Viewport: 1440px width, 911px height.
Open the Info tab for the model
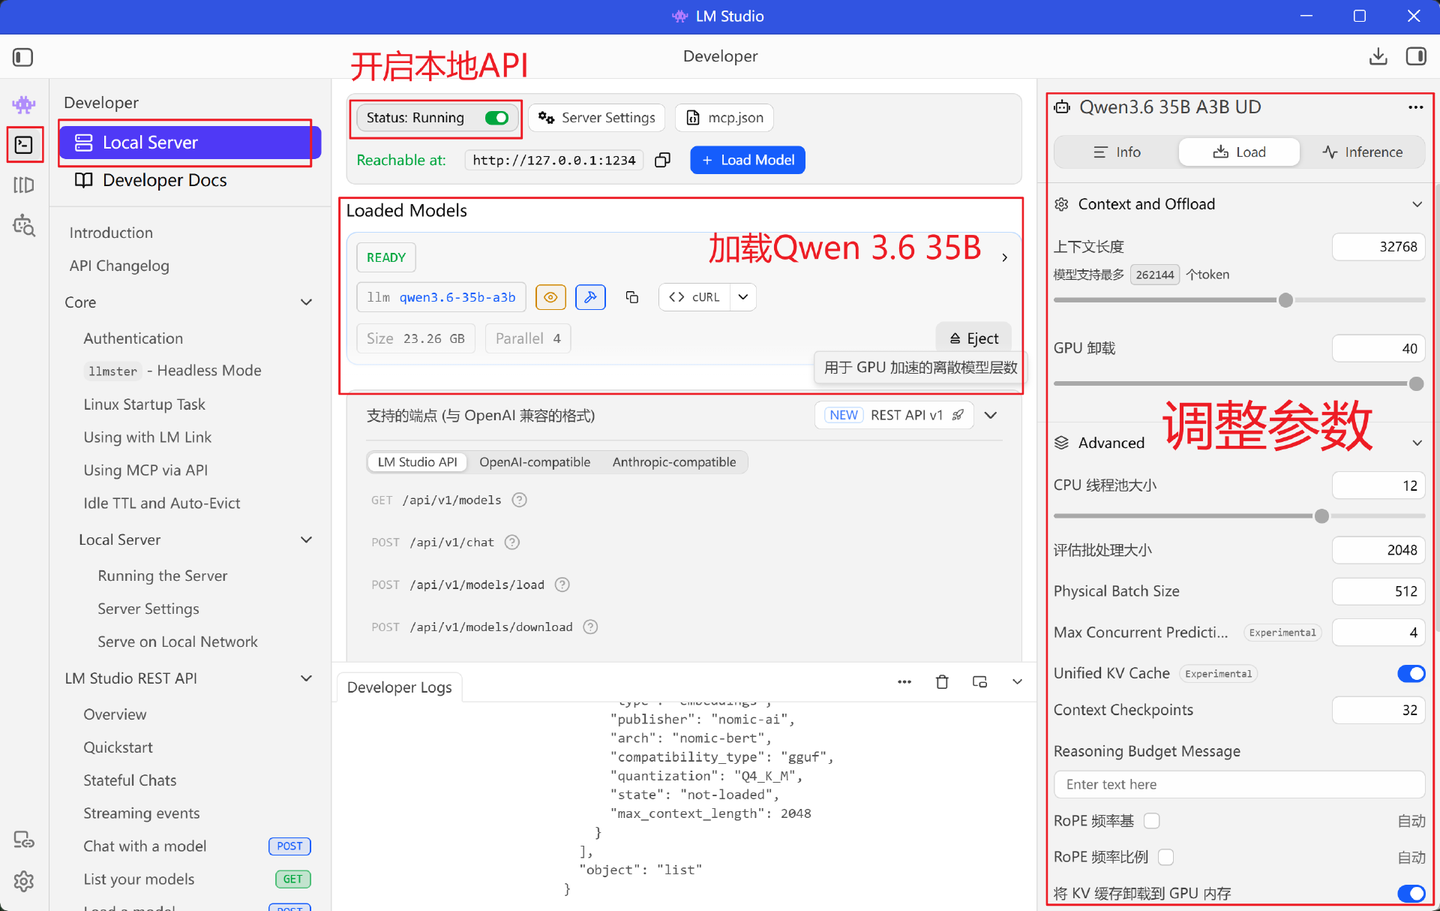tap(1117, 152)
